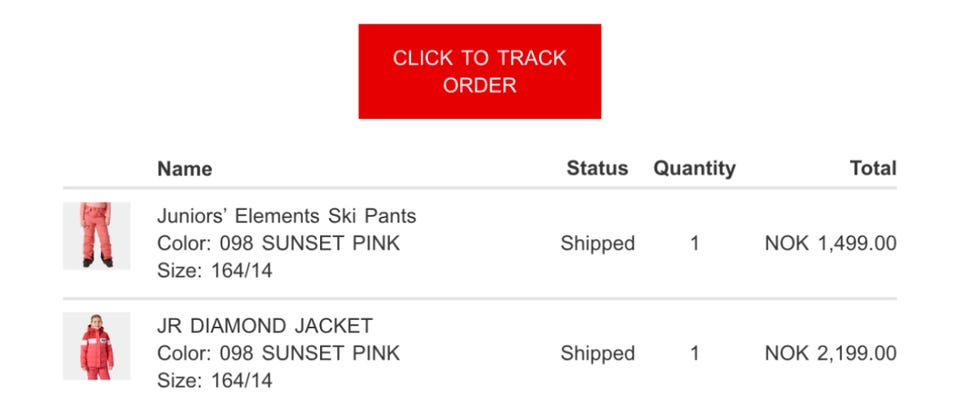
Task: Click the Total column header
Action: tap(872, 169)
